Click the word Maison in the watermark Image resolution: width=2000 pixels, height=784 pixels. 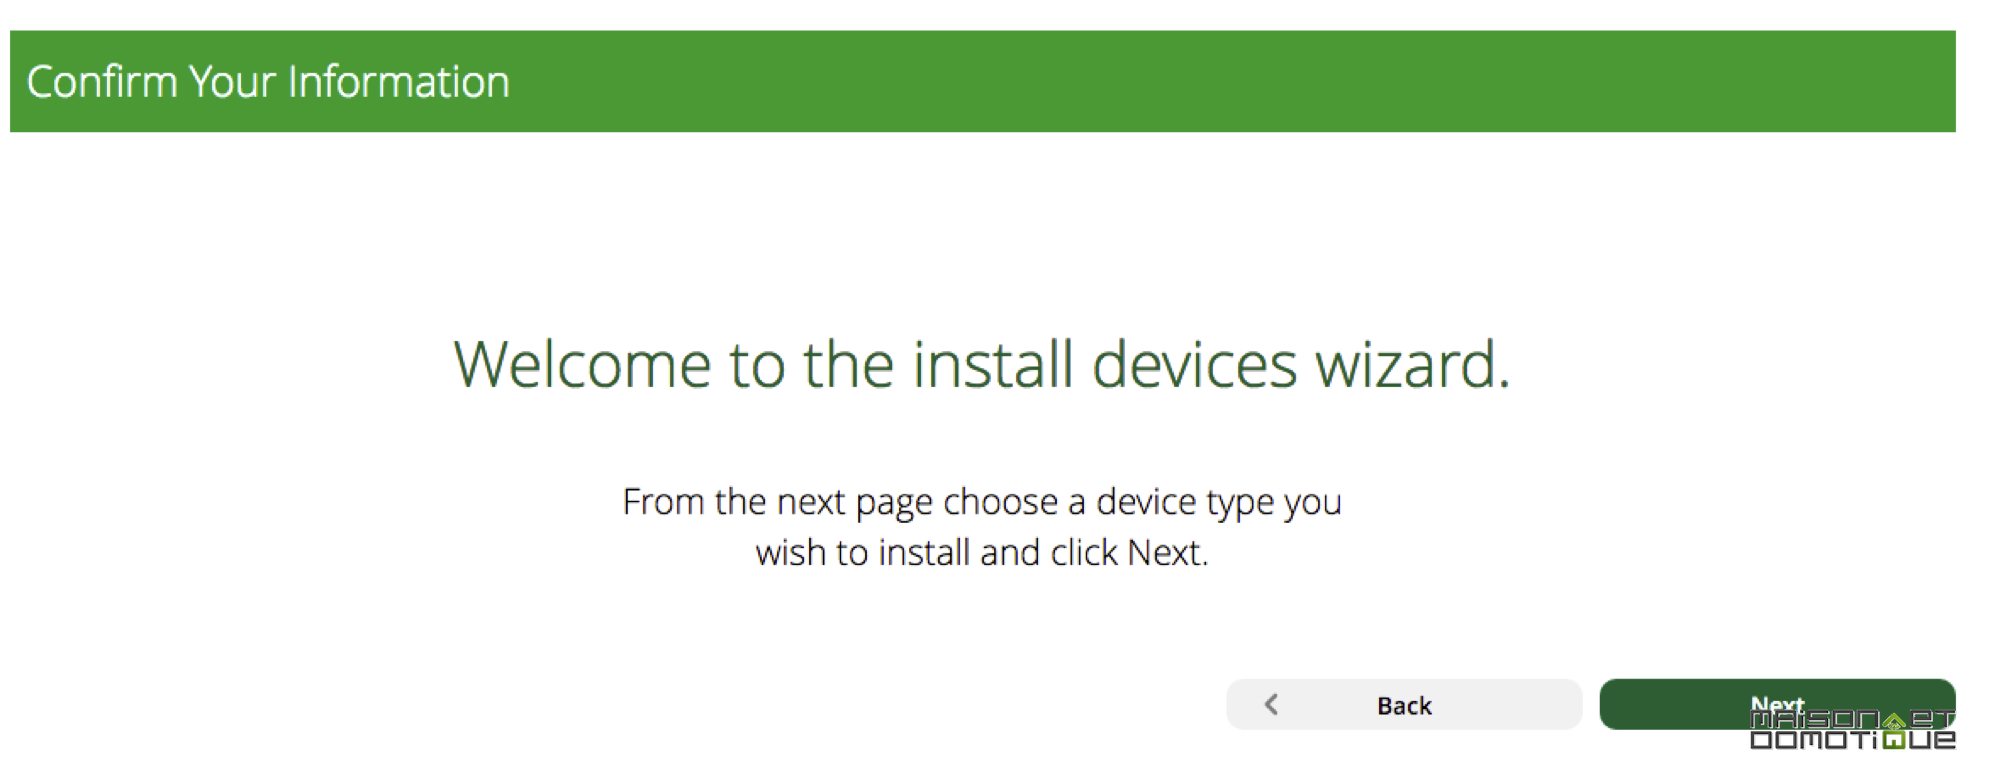(1814, 719)
